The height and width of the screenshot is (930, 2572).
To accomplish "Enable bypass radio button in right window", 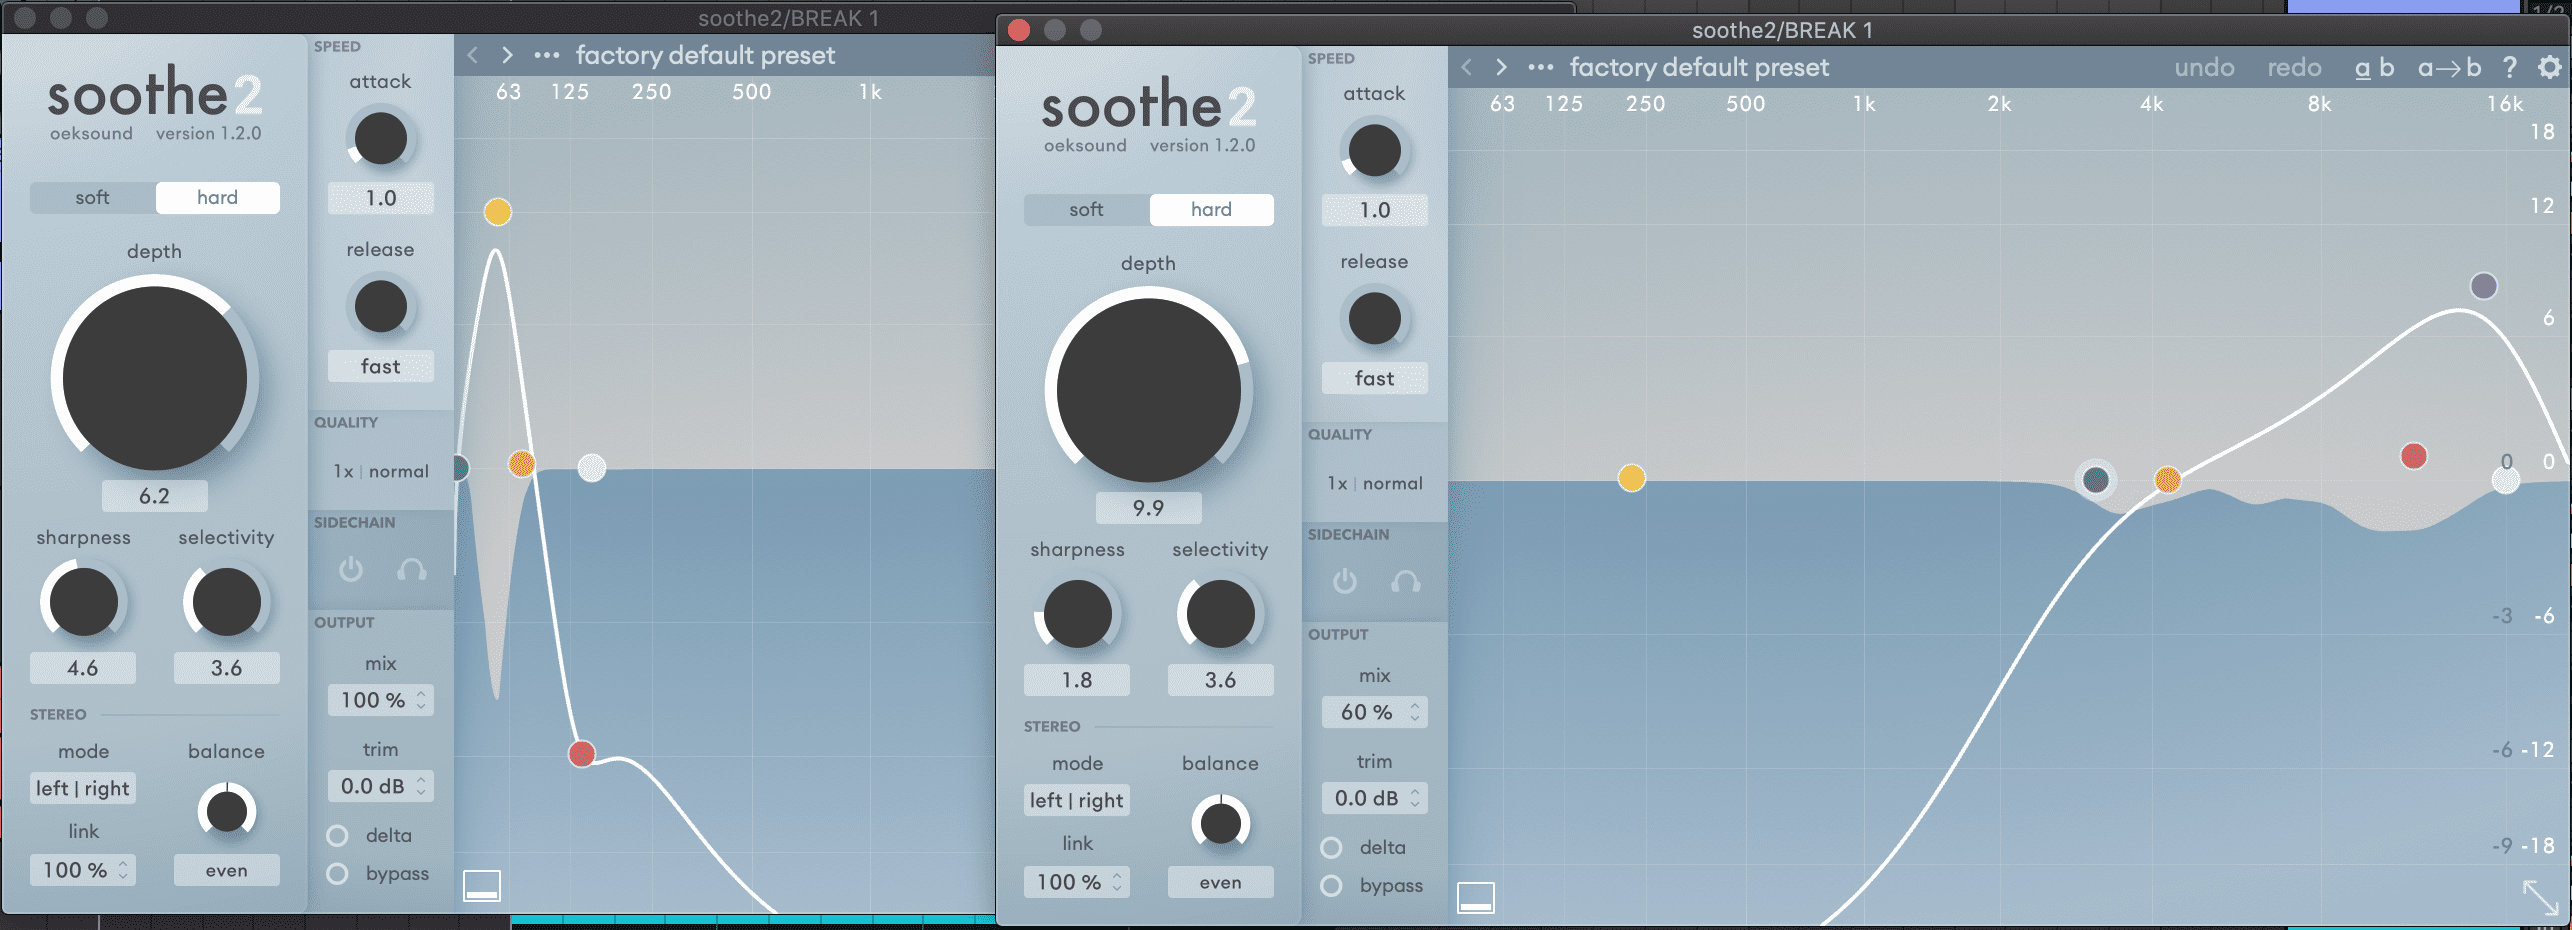I will click(x=1332, y=885).
